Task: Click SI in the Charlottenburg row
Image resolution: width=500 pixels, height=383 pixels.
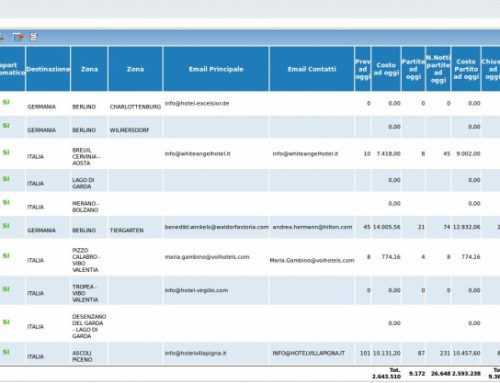Action: [6, 102]
